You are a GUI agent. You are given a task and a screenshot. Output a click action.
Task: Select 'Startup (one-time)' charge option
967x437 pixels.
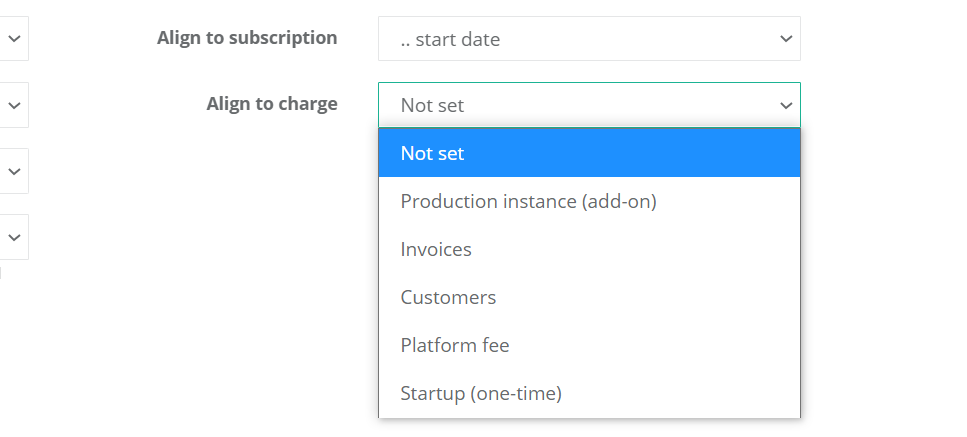click(481, 393)
